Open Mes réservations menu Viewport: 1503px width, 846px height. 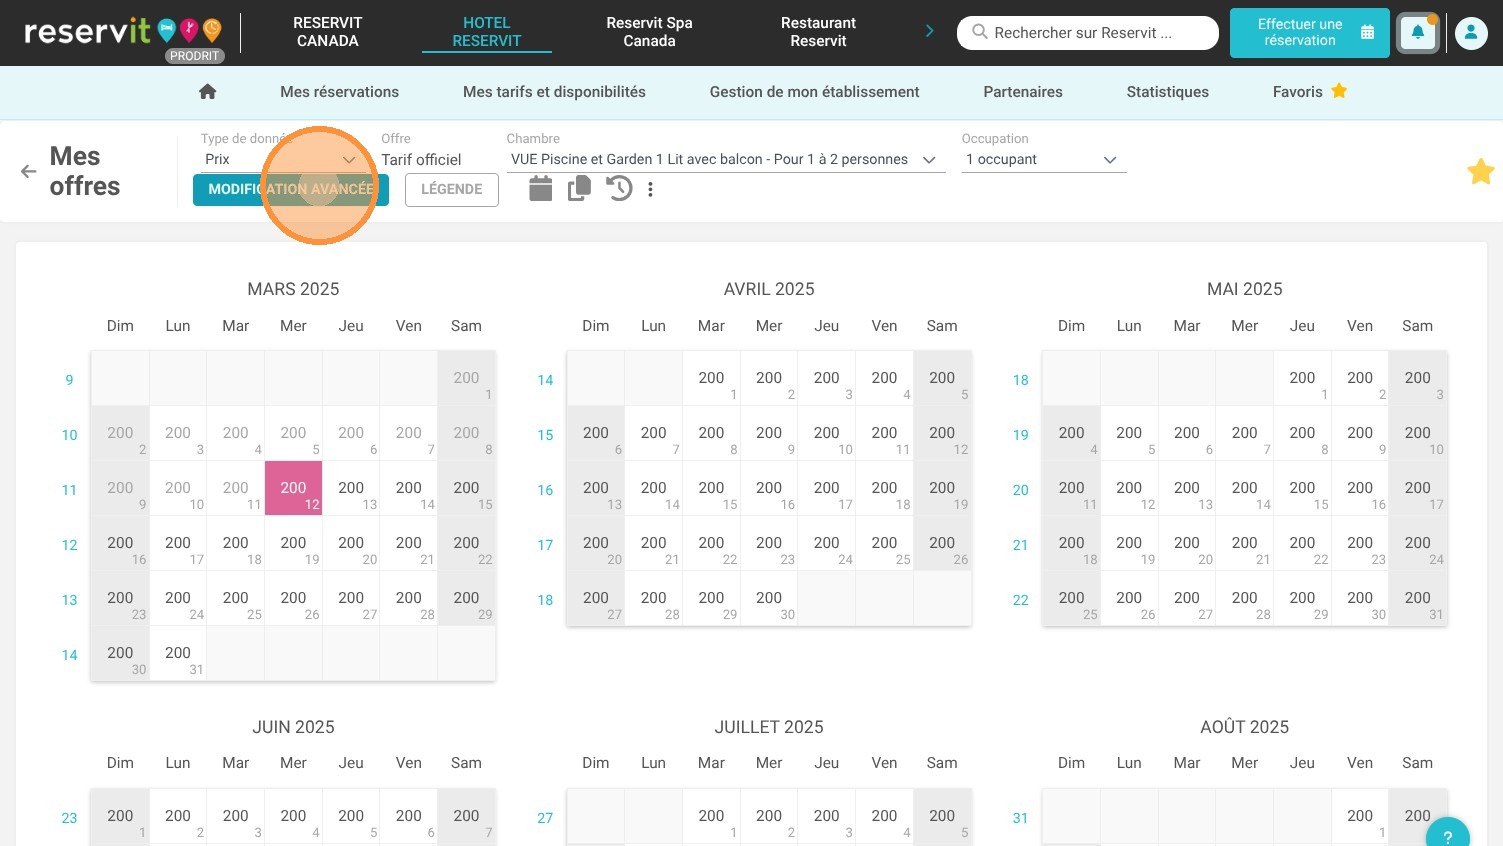339,92
